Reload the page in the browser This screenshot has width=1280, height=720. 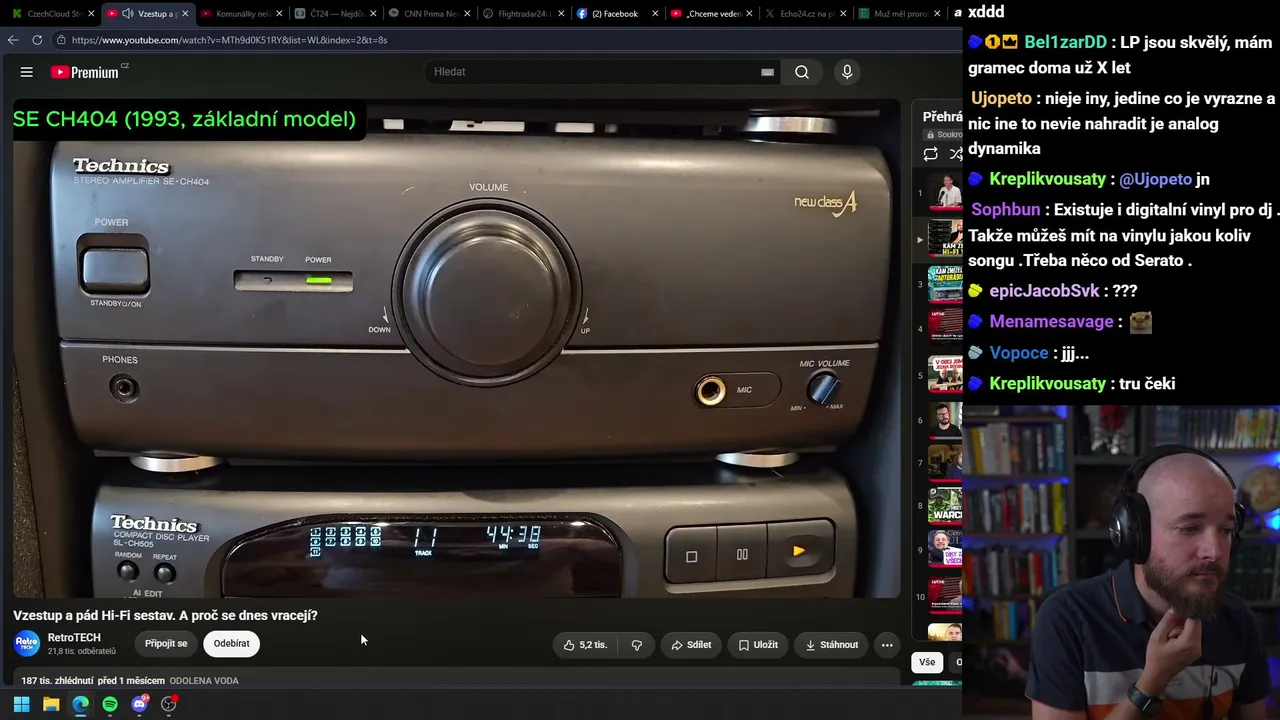click(37, 40)
